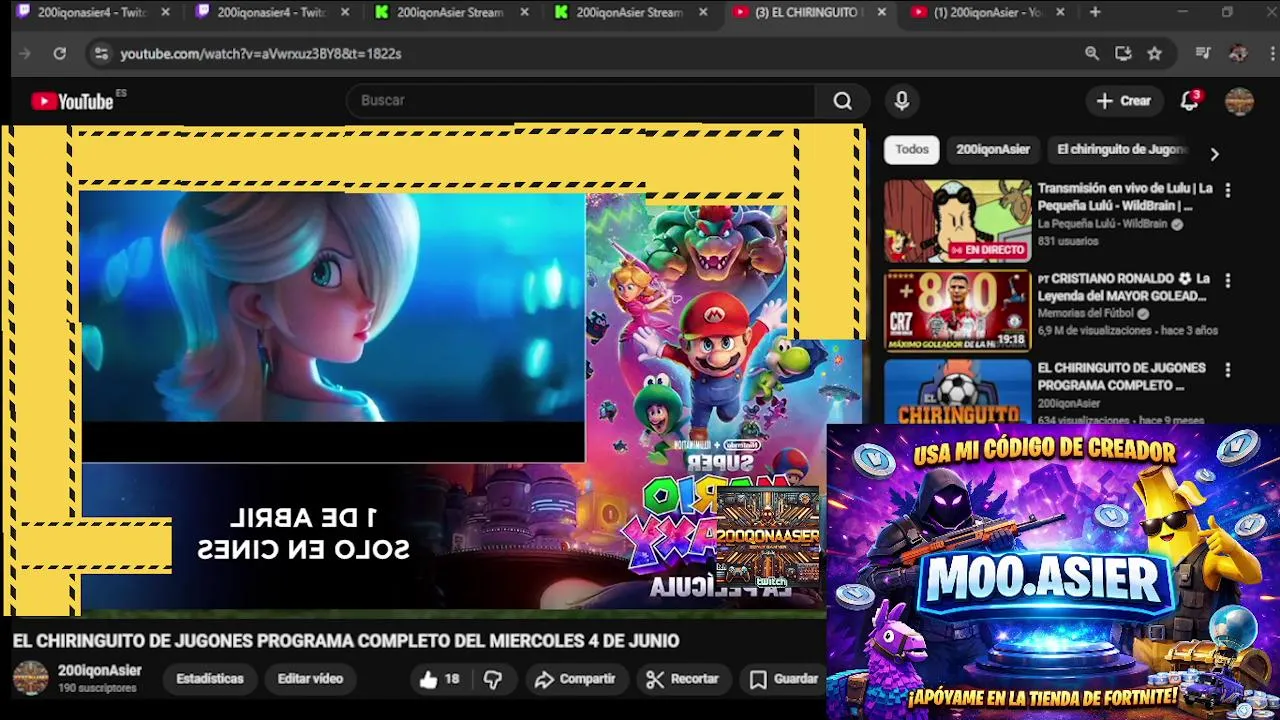
Task: Click the video title EL CHIRINGUITO DE JUGONES
Action: tap(346, 641)
